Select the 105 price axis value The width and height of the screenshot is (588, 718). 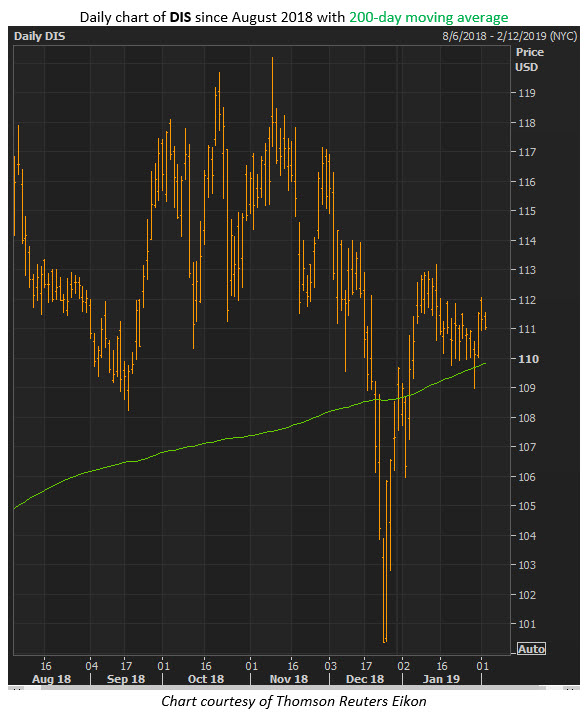tap(527, 506)
